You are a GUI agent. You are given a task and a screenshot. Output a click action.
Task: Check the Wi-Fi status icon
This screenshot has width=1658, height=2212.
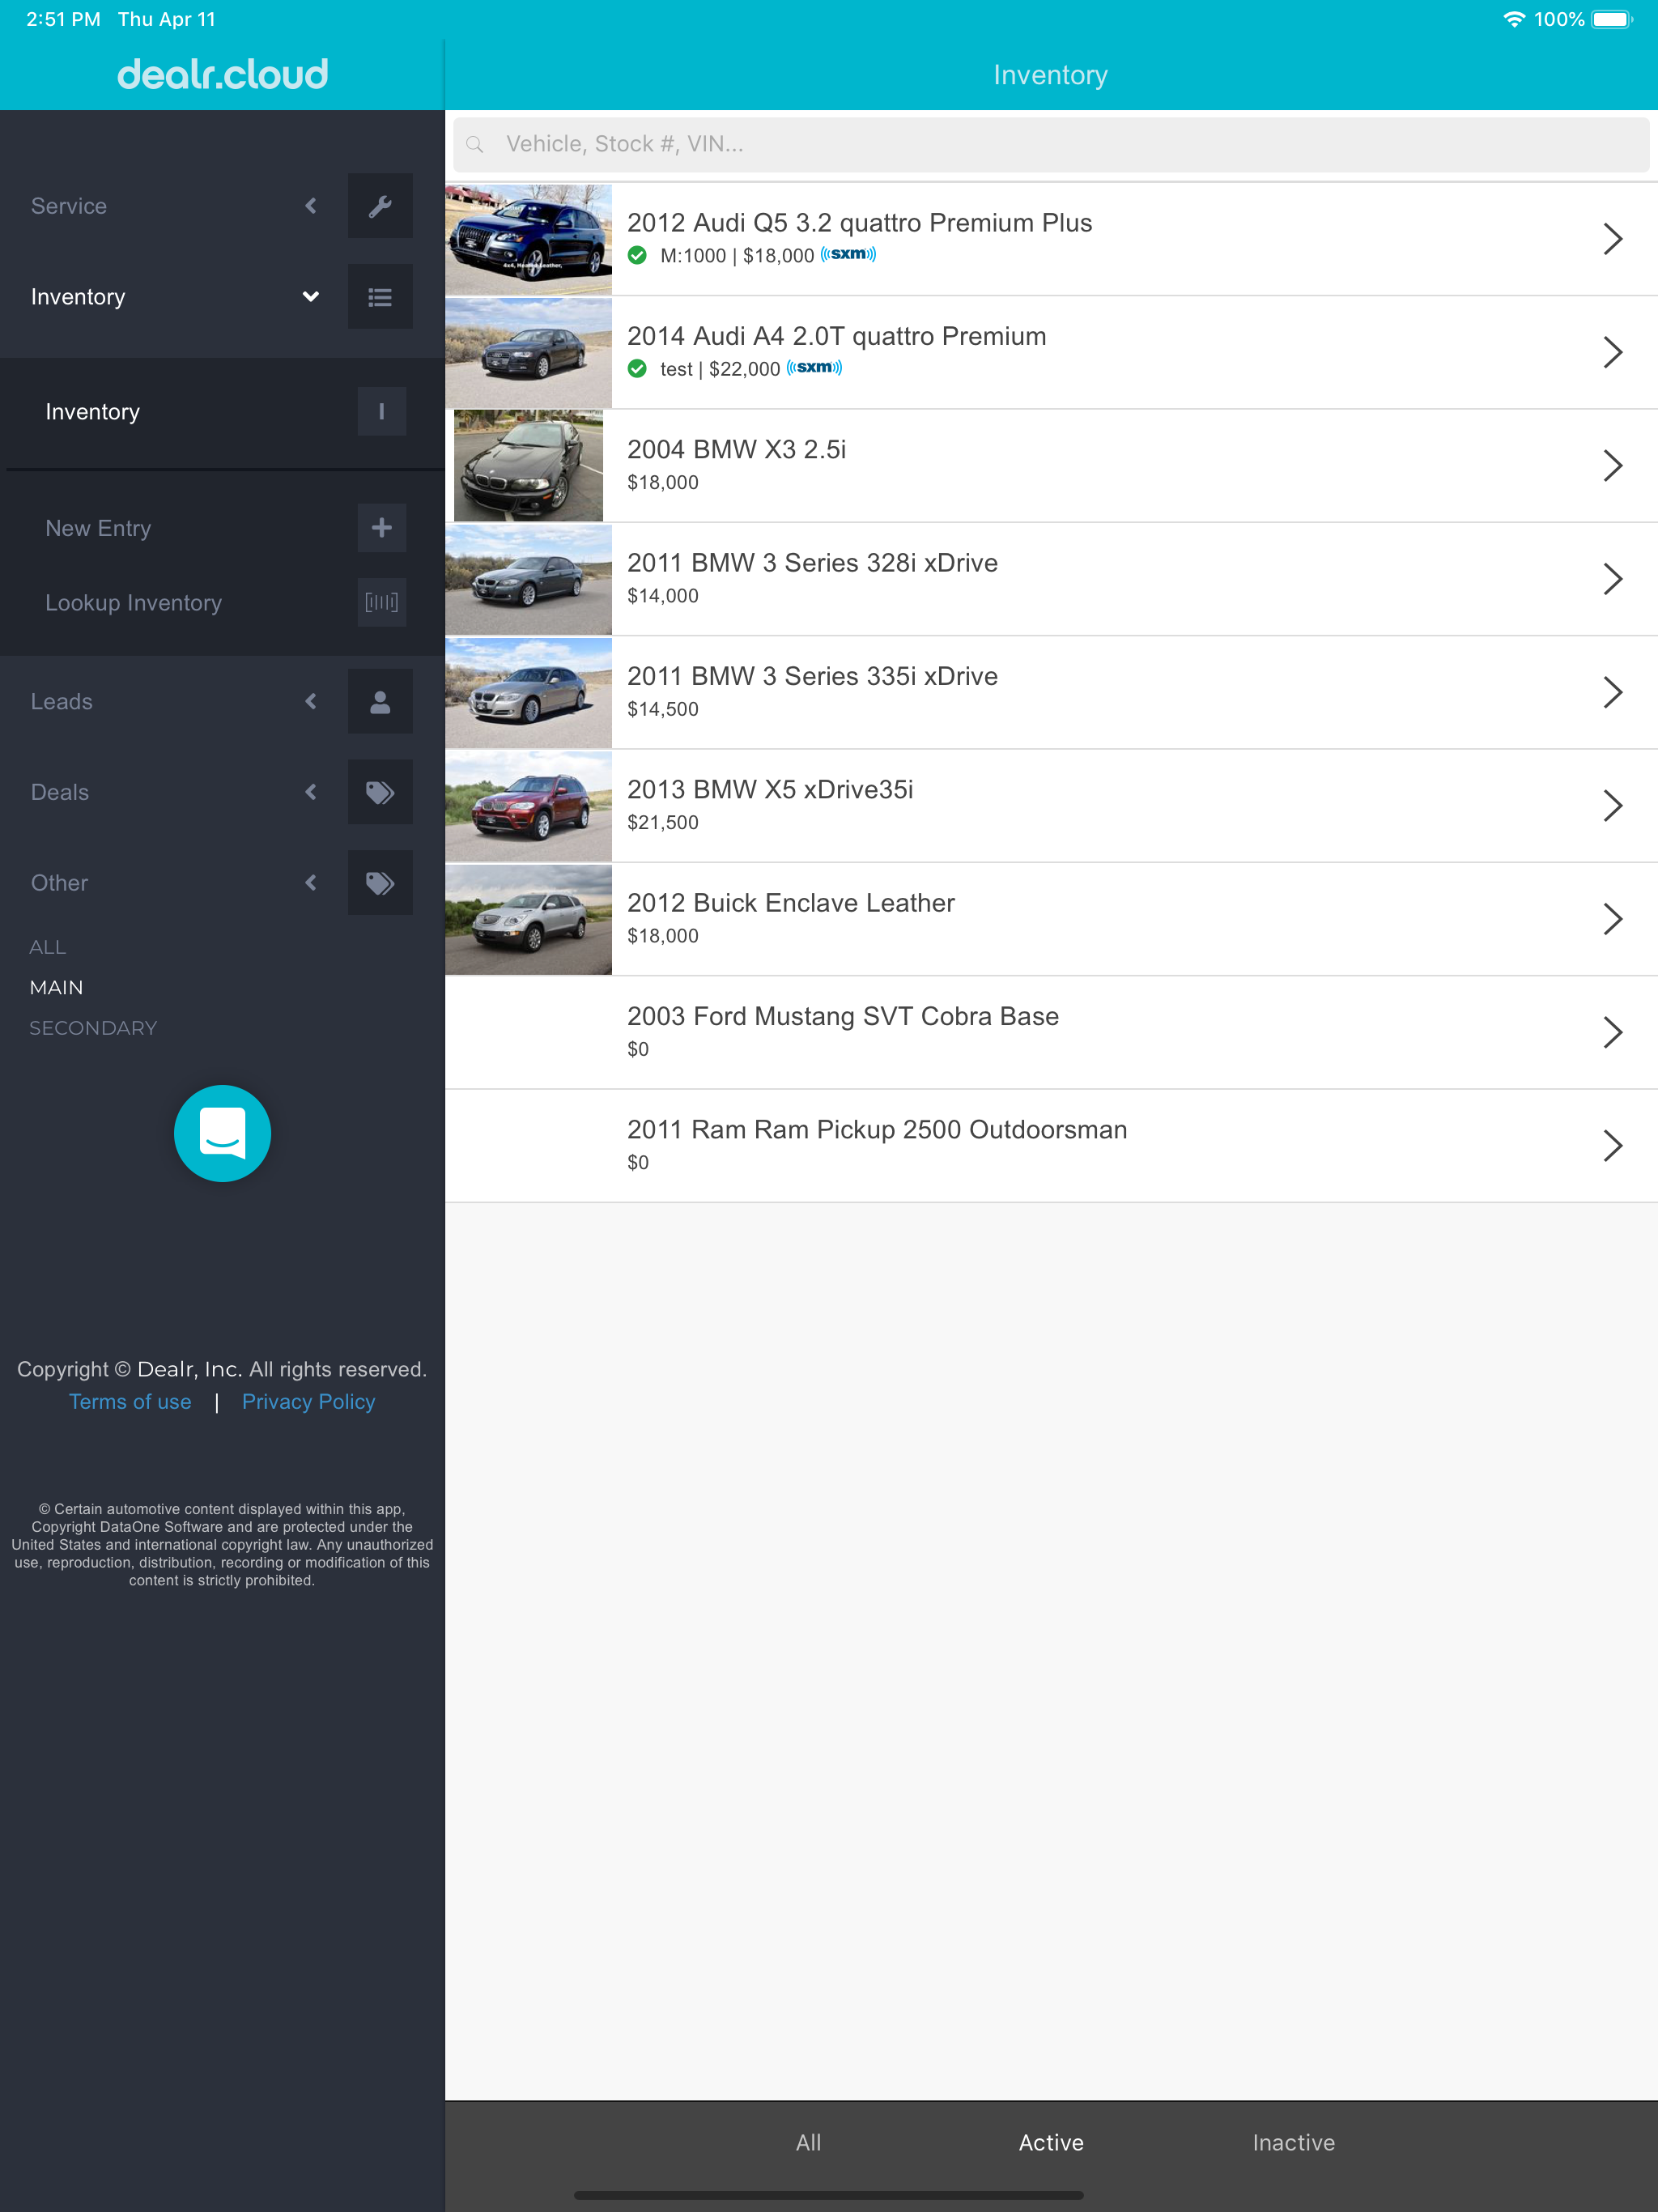pyautogui.click(x=1514, y=19)
